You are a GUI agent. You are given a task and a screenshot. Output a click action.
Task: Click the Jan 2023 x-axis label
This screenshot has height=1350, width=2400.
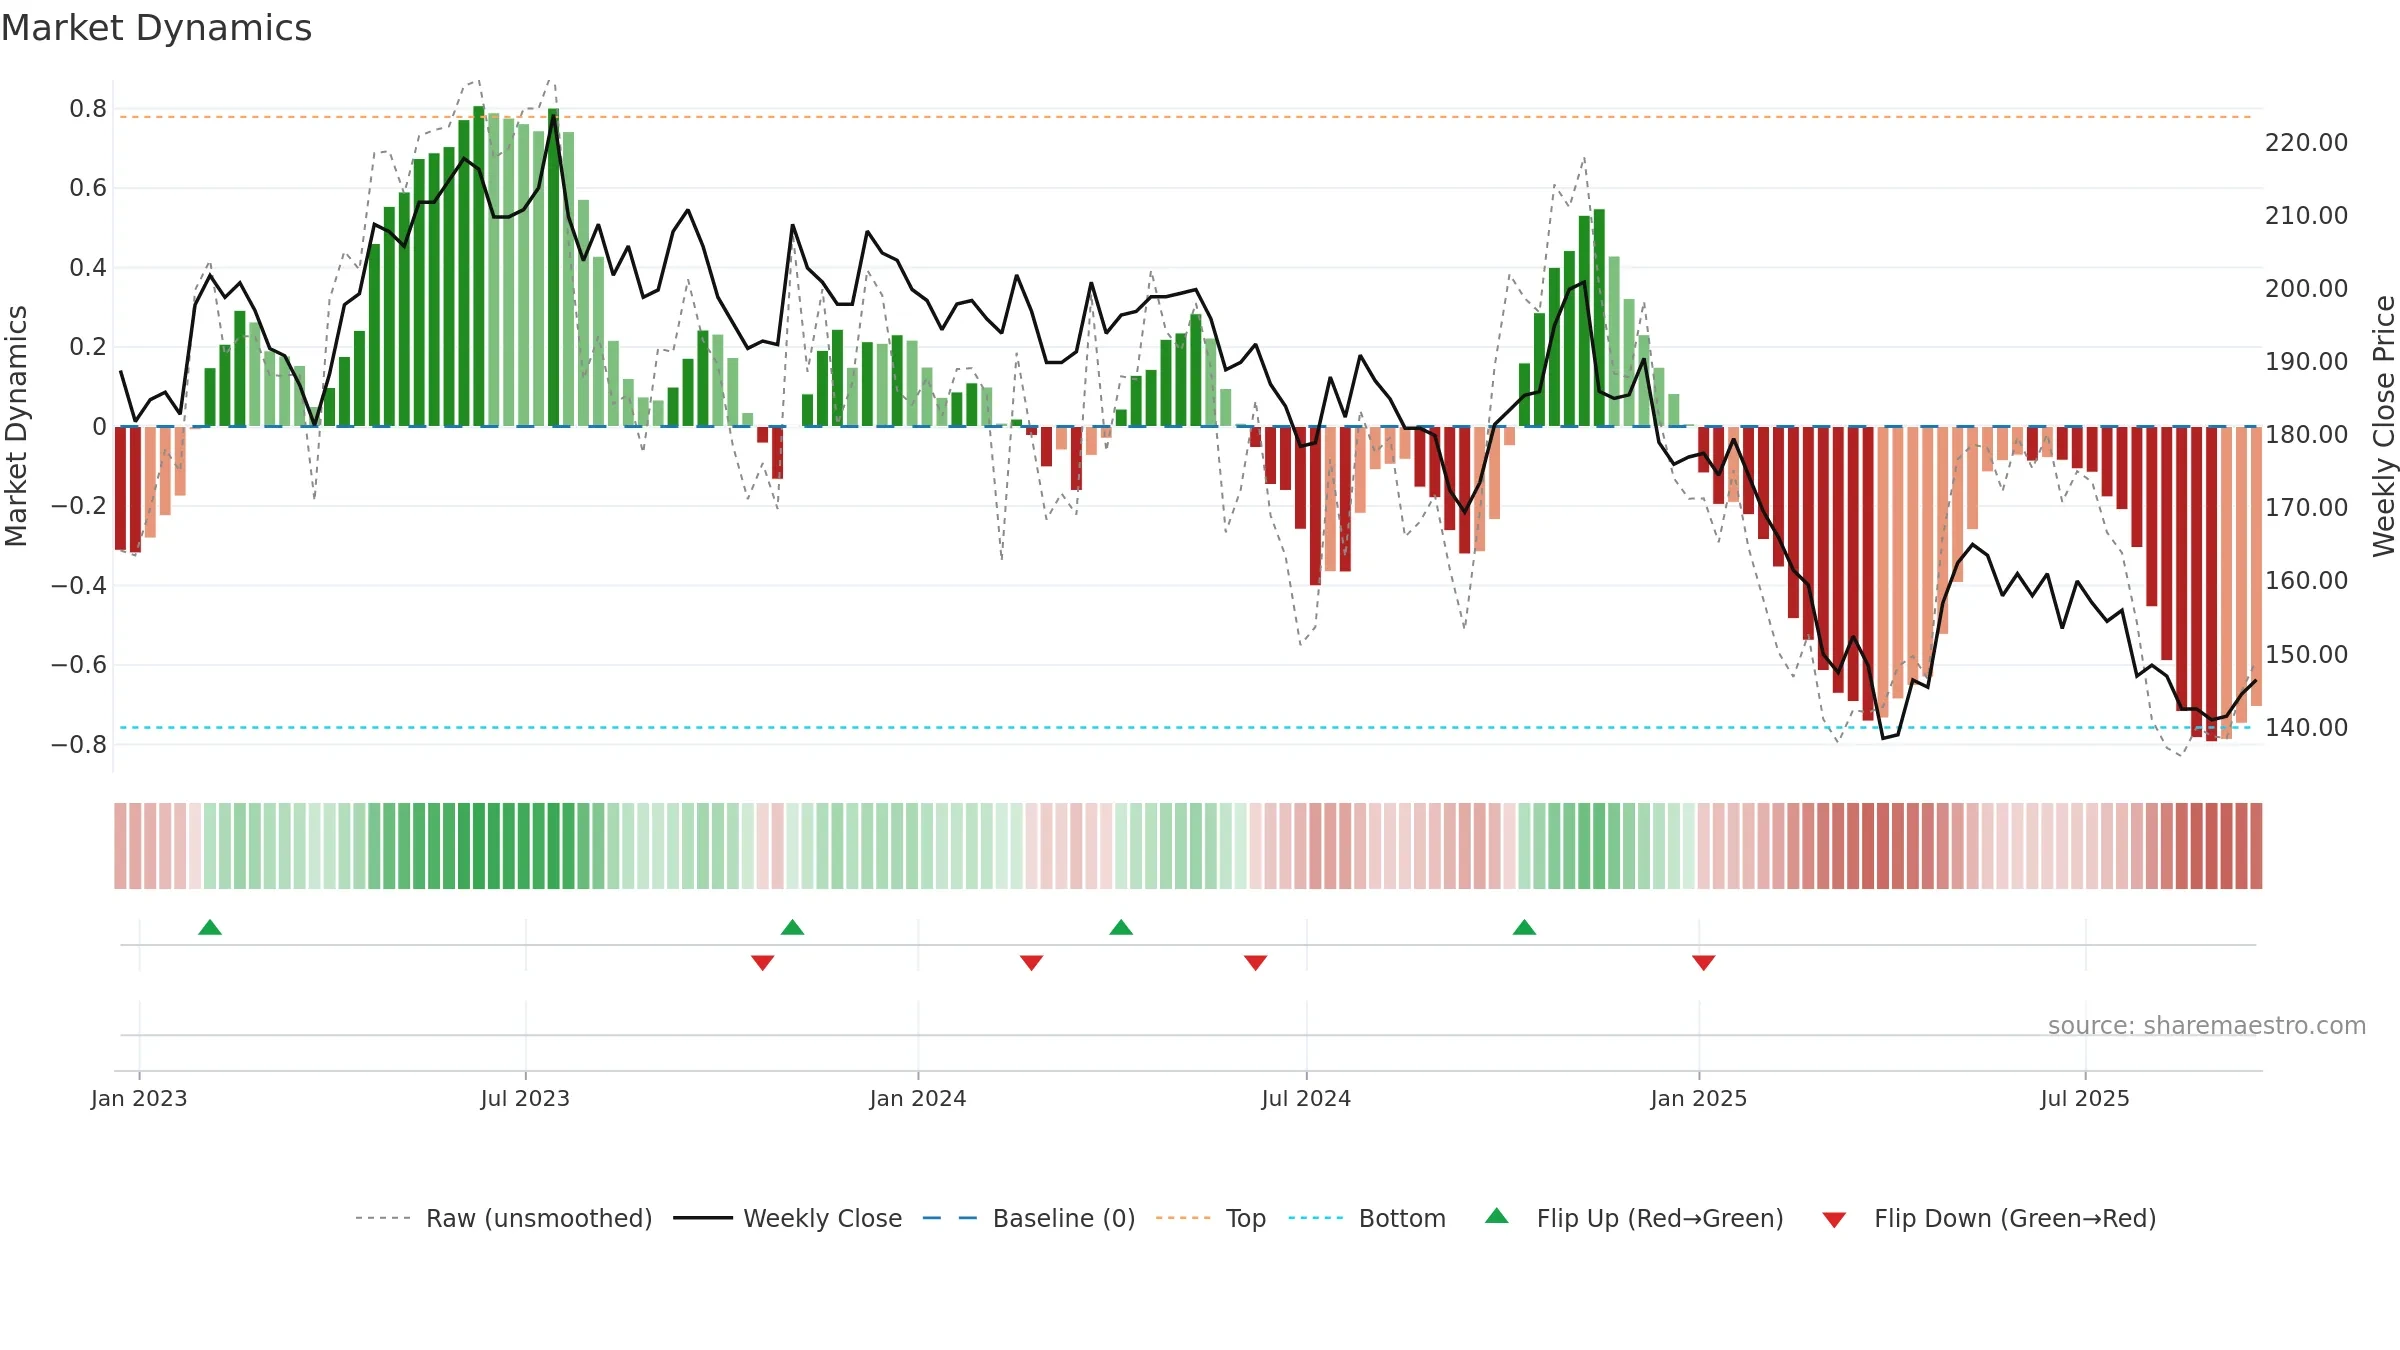tap(139, 1098)
